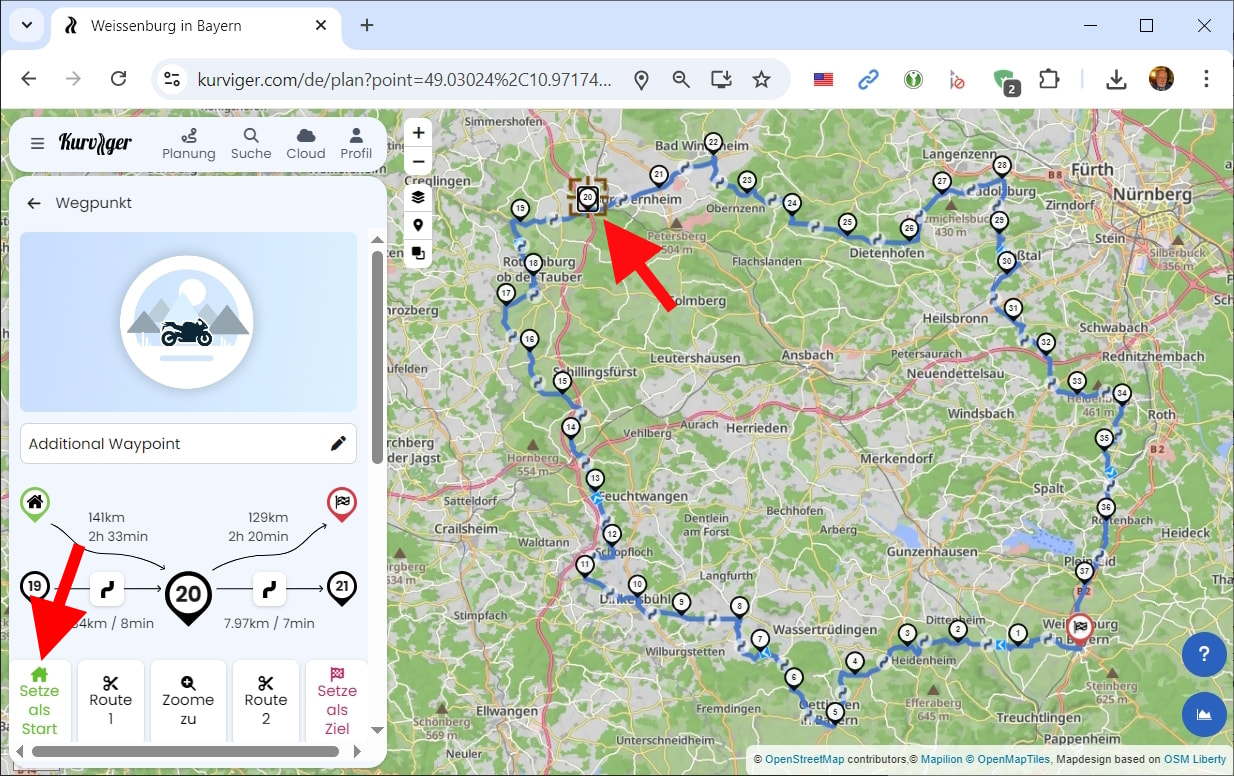Switch to the Planung tab
Screen dimensions: 1234x776
click(x=188, y=143)
